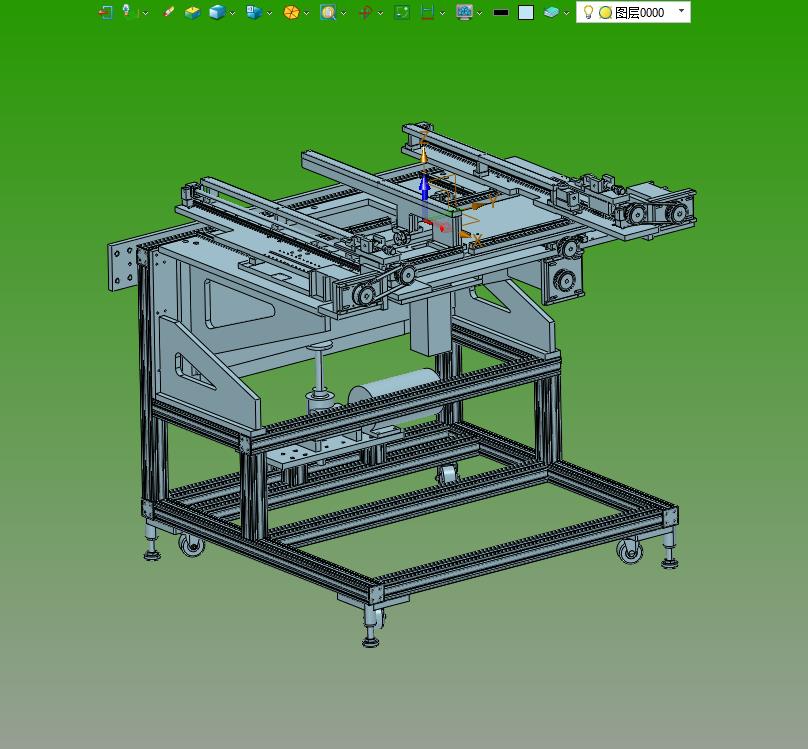Expand the view orientation dropdown arrow
This screenshot has height=749, width=808.
coord(269,13)
